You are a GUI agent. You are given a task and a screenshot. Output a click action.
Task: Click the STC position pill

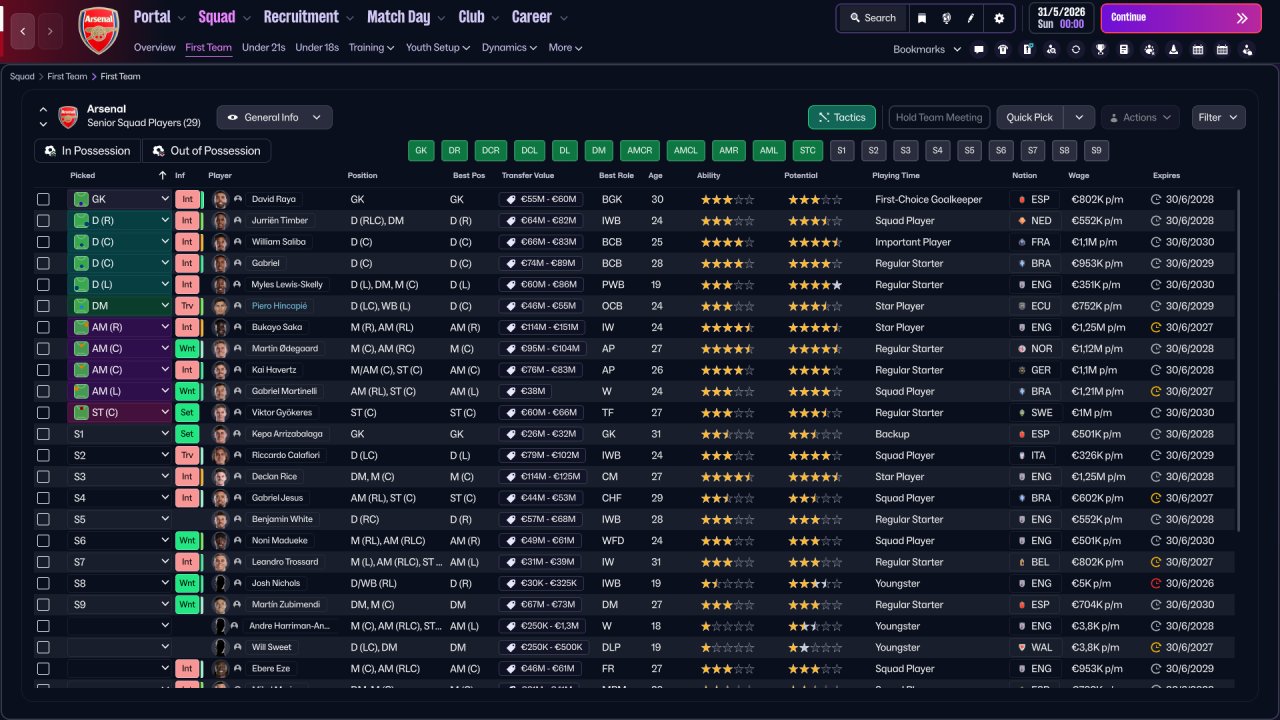pyautogui.click(x=808, y=151)
